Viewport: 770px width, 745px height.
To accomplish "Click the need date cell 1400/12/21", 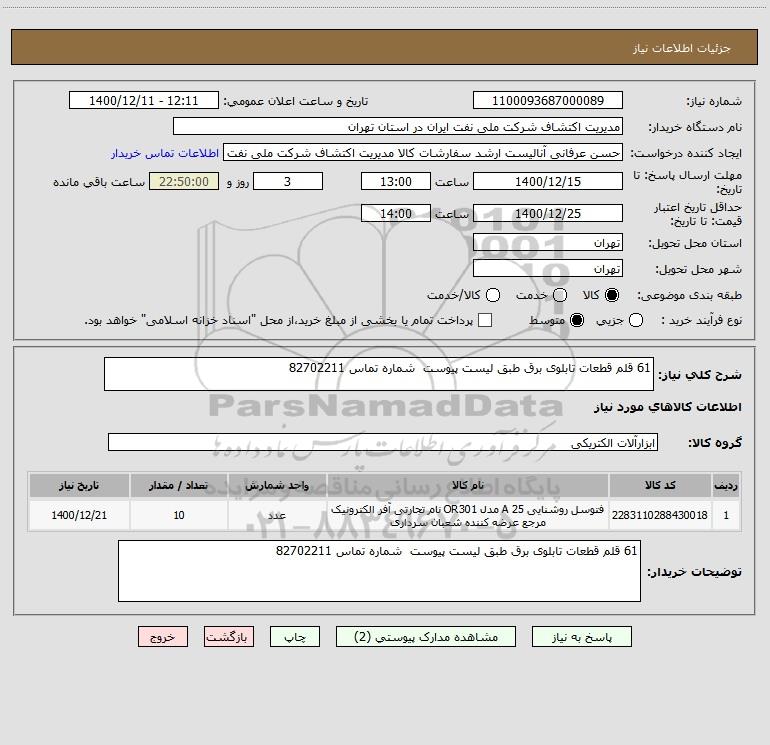I will [79, 515].
